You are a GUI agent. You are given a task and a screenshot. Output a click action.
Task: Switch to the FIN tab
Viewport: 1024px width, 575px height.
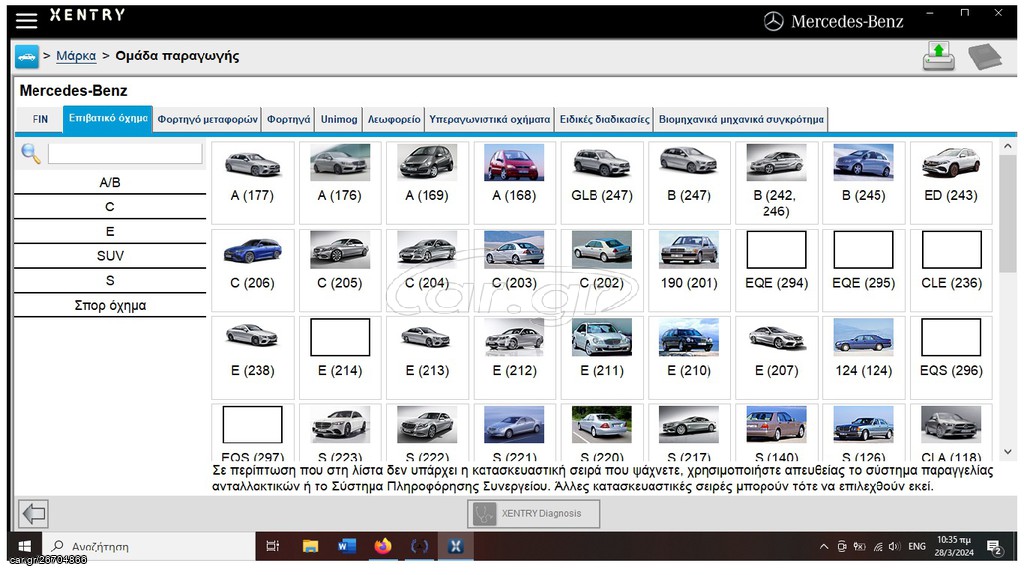pyautogui.click(x=40, y=120)
